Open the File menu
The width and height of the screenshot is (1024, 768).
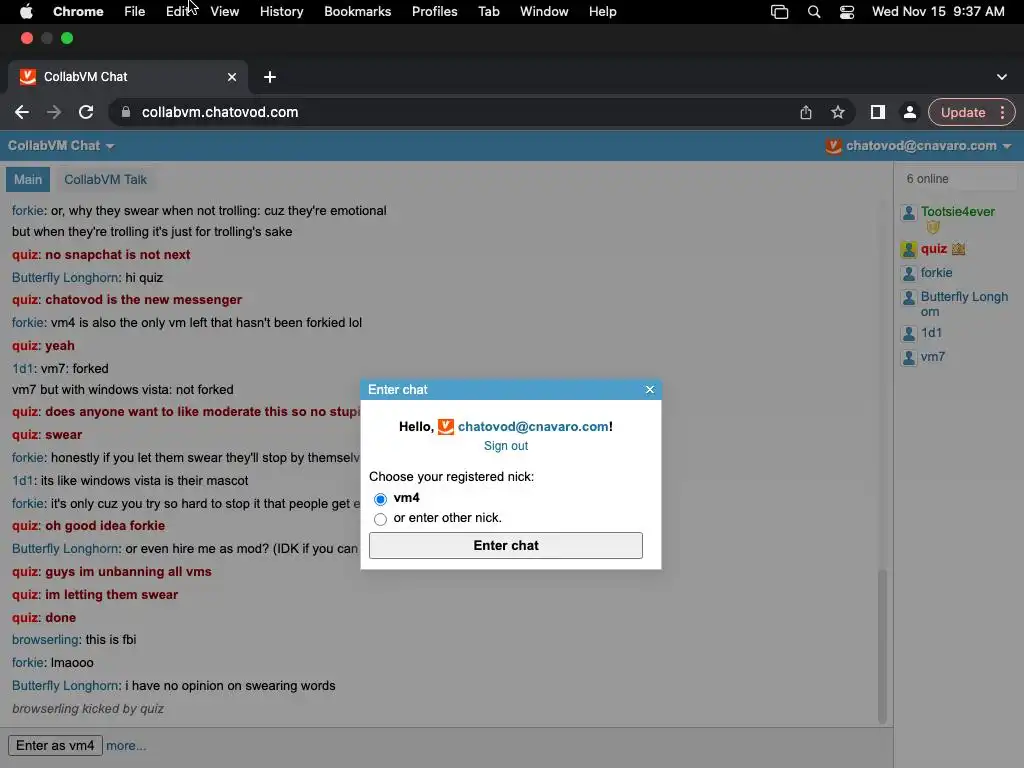point(135,12)
